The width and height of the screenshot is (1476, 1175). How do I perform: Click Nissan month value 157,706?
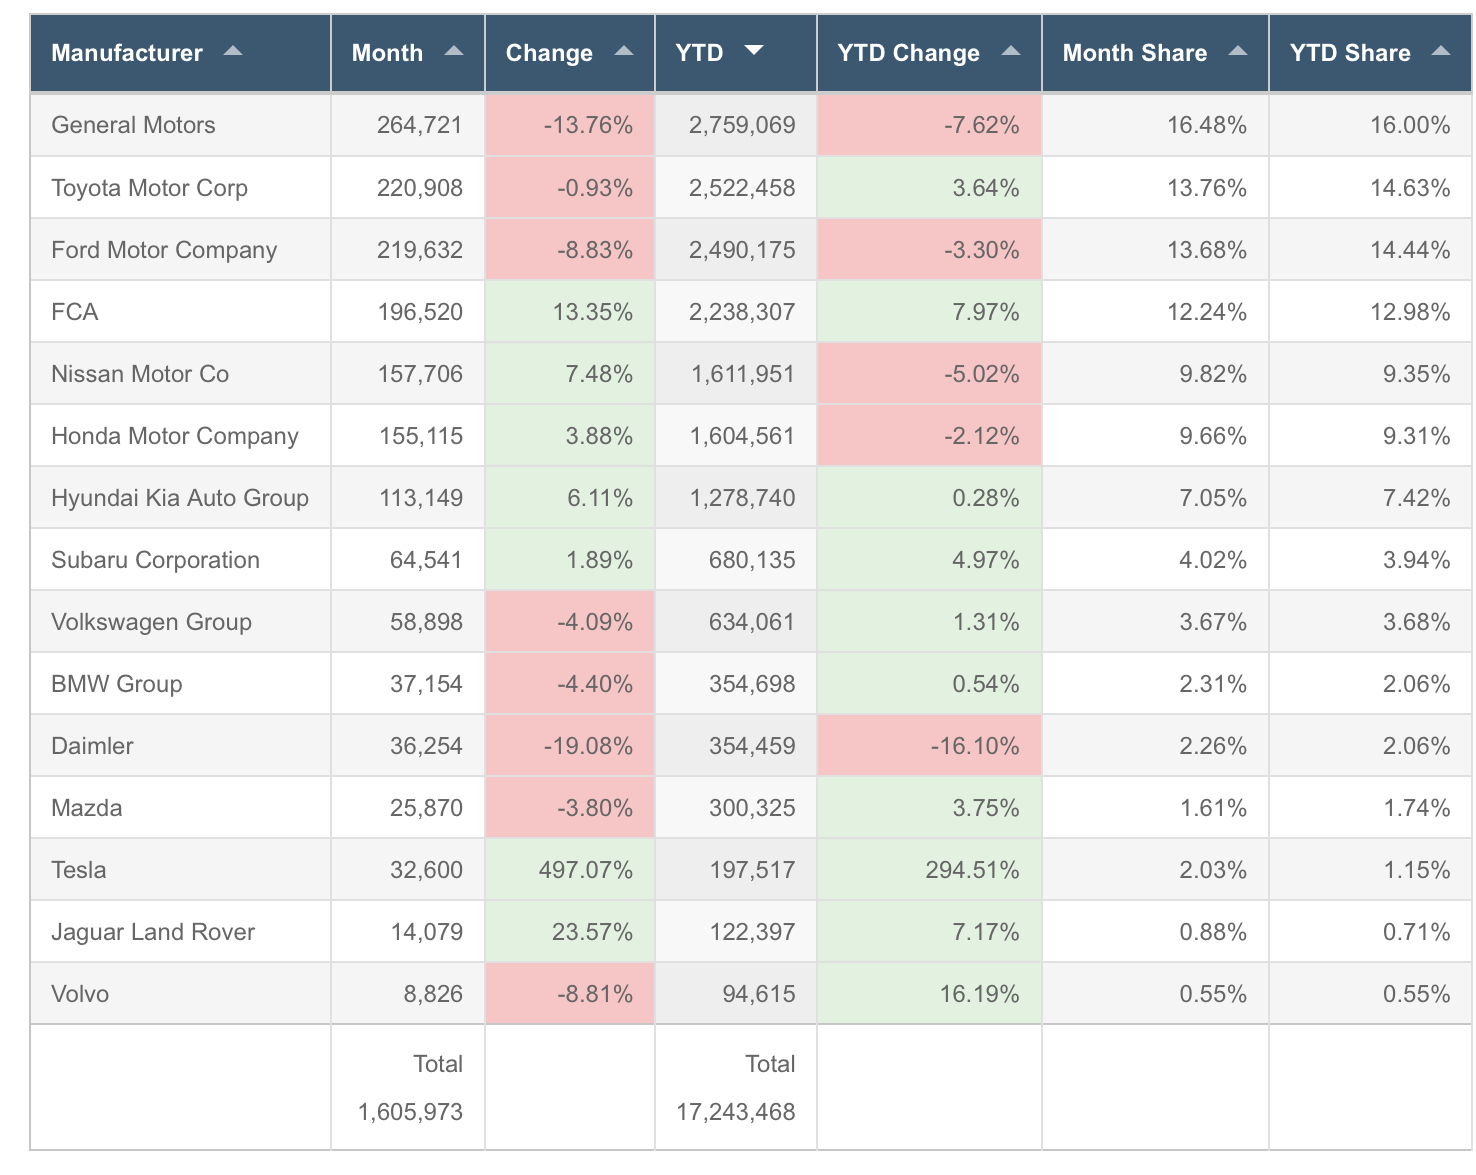(420, 373)
